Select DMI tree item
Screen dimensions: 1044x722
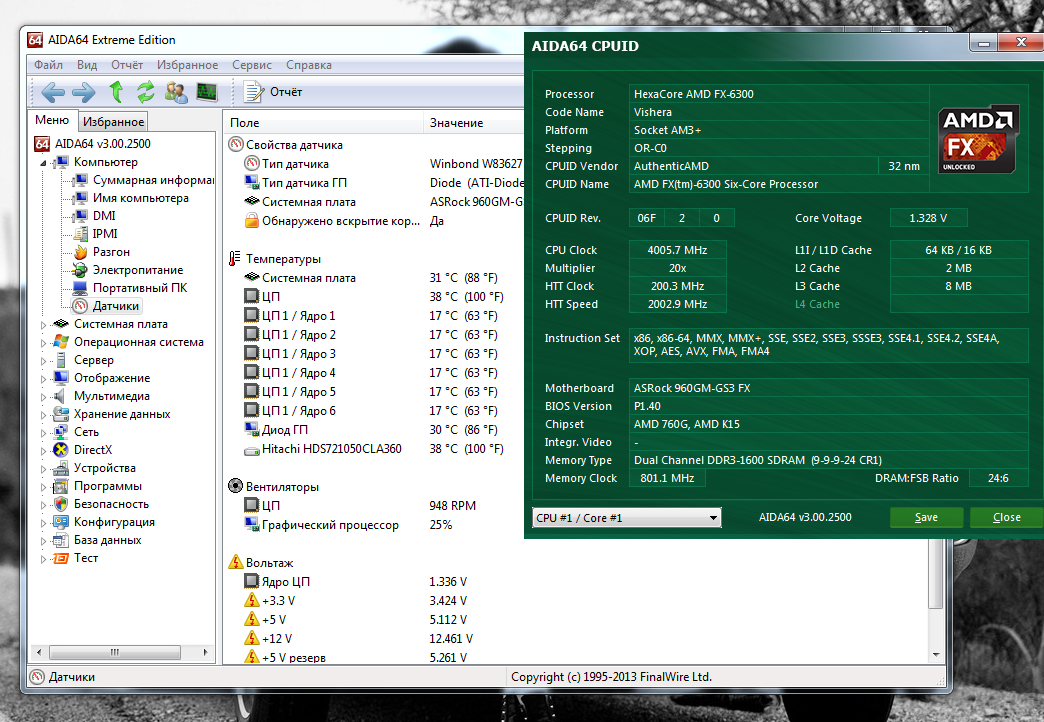point(104,216)
